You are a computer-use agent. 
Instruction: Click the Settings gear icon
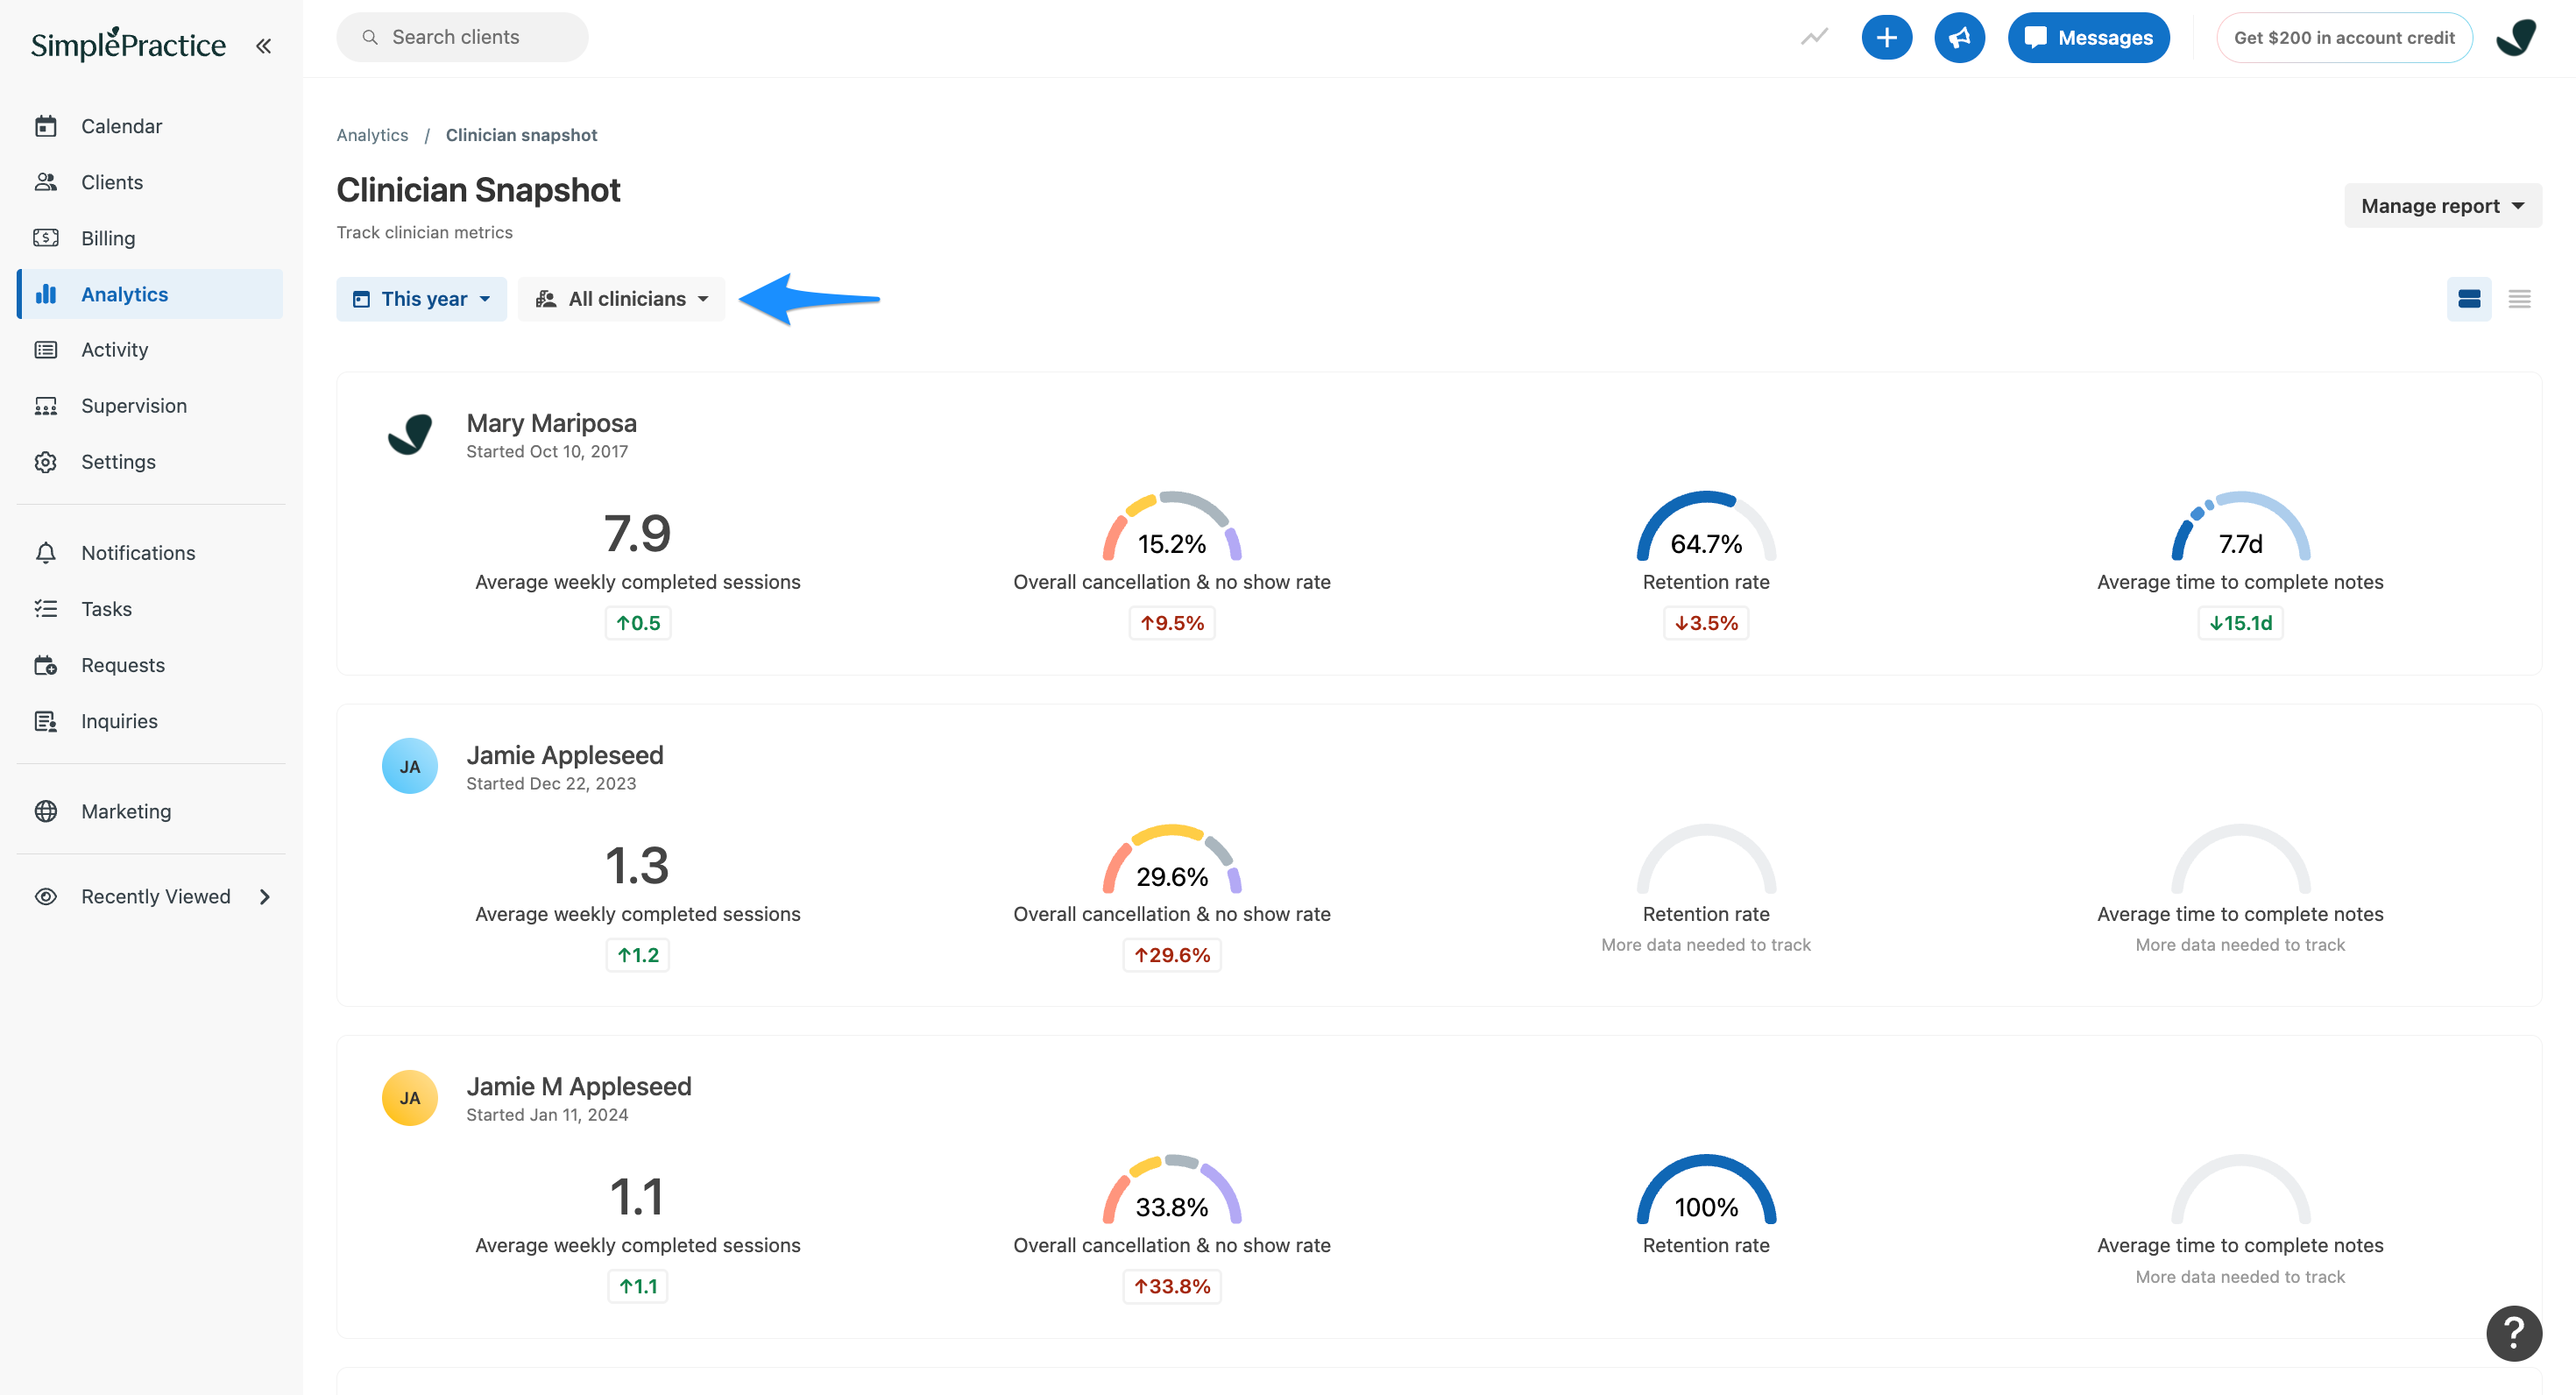45,462
